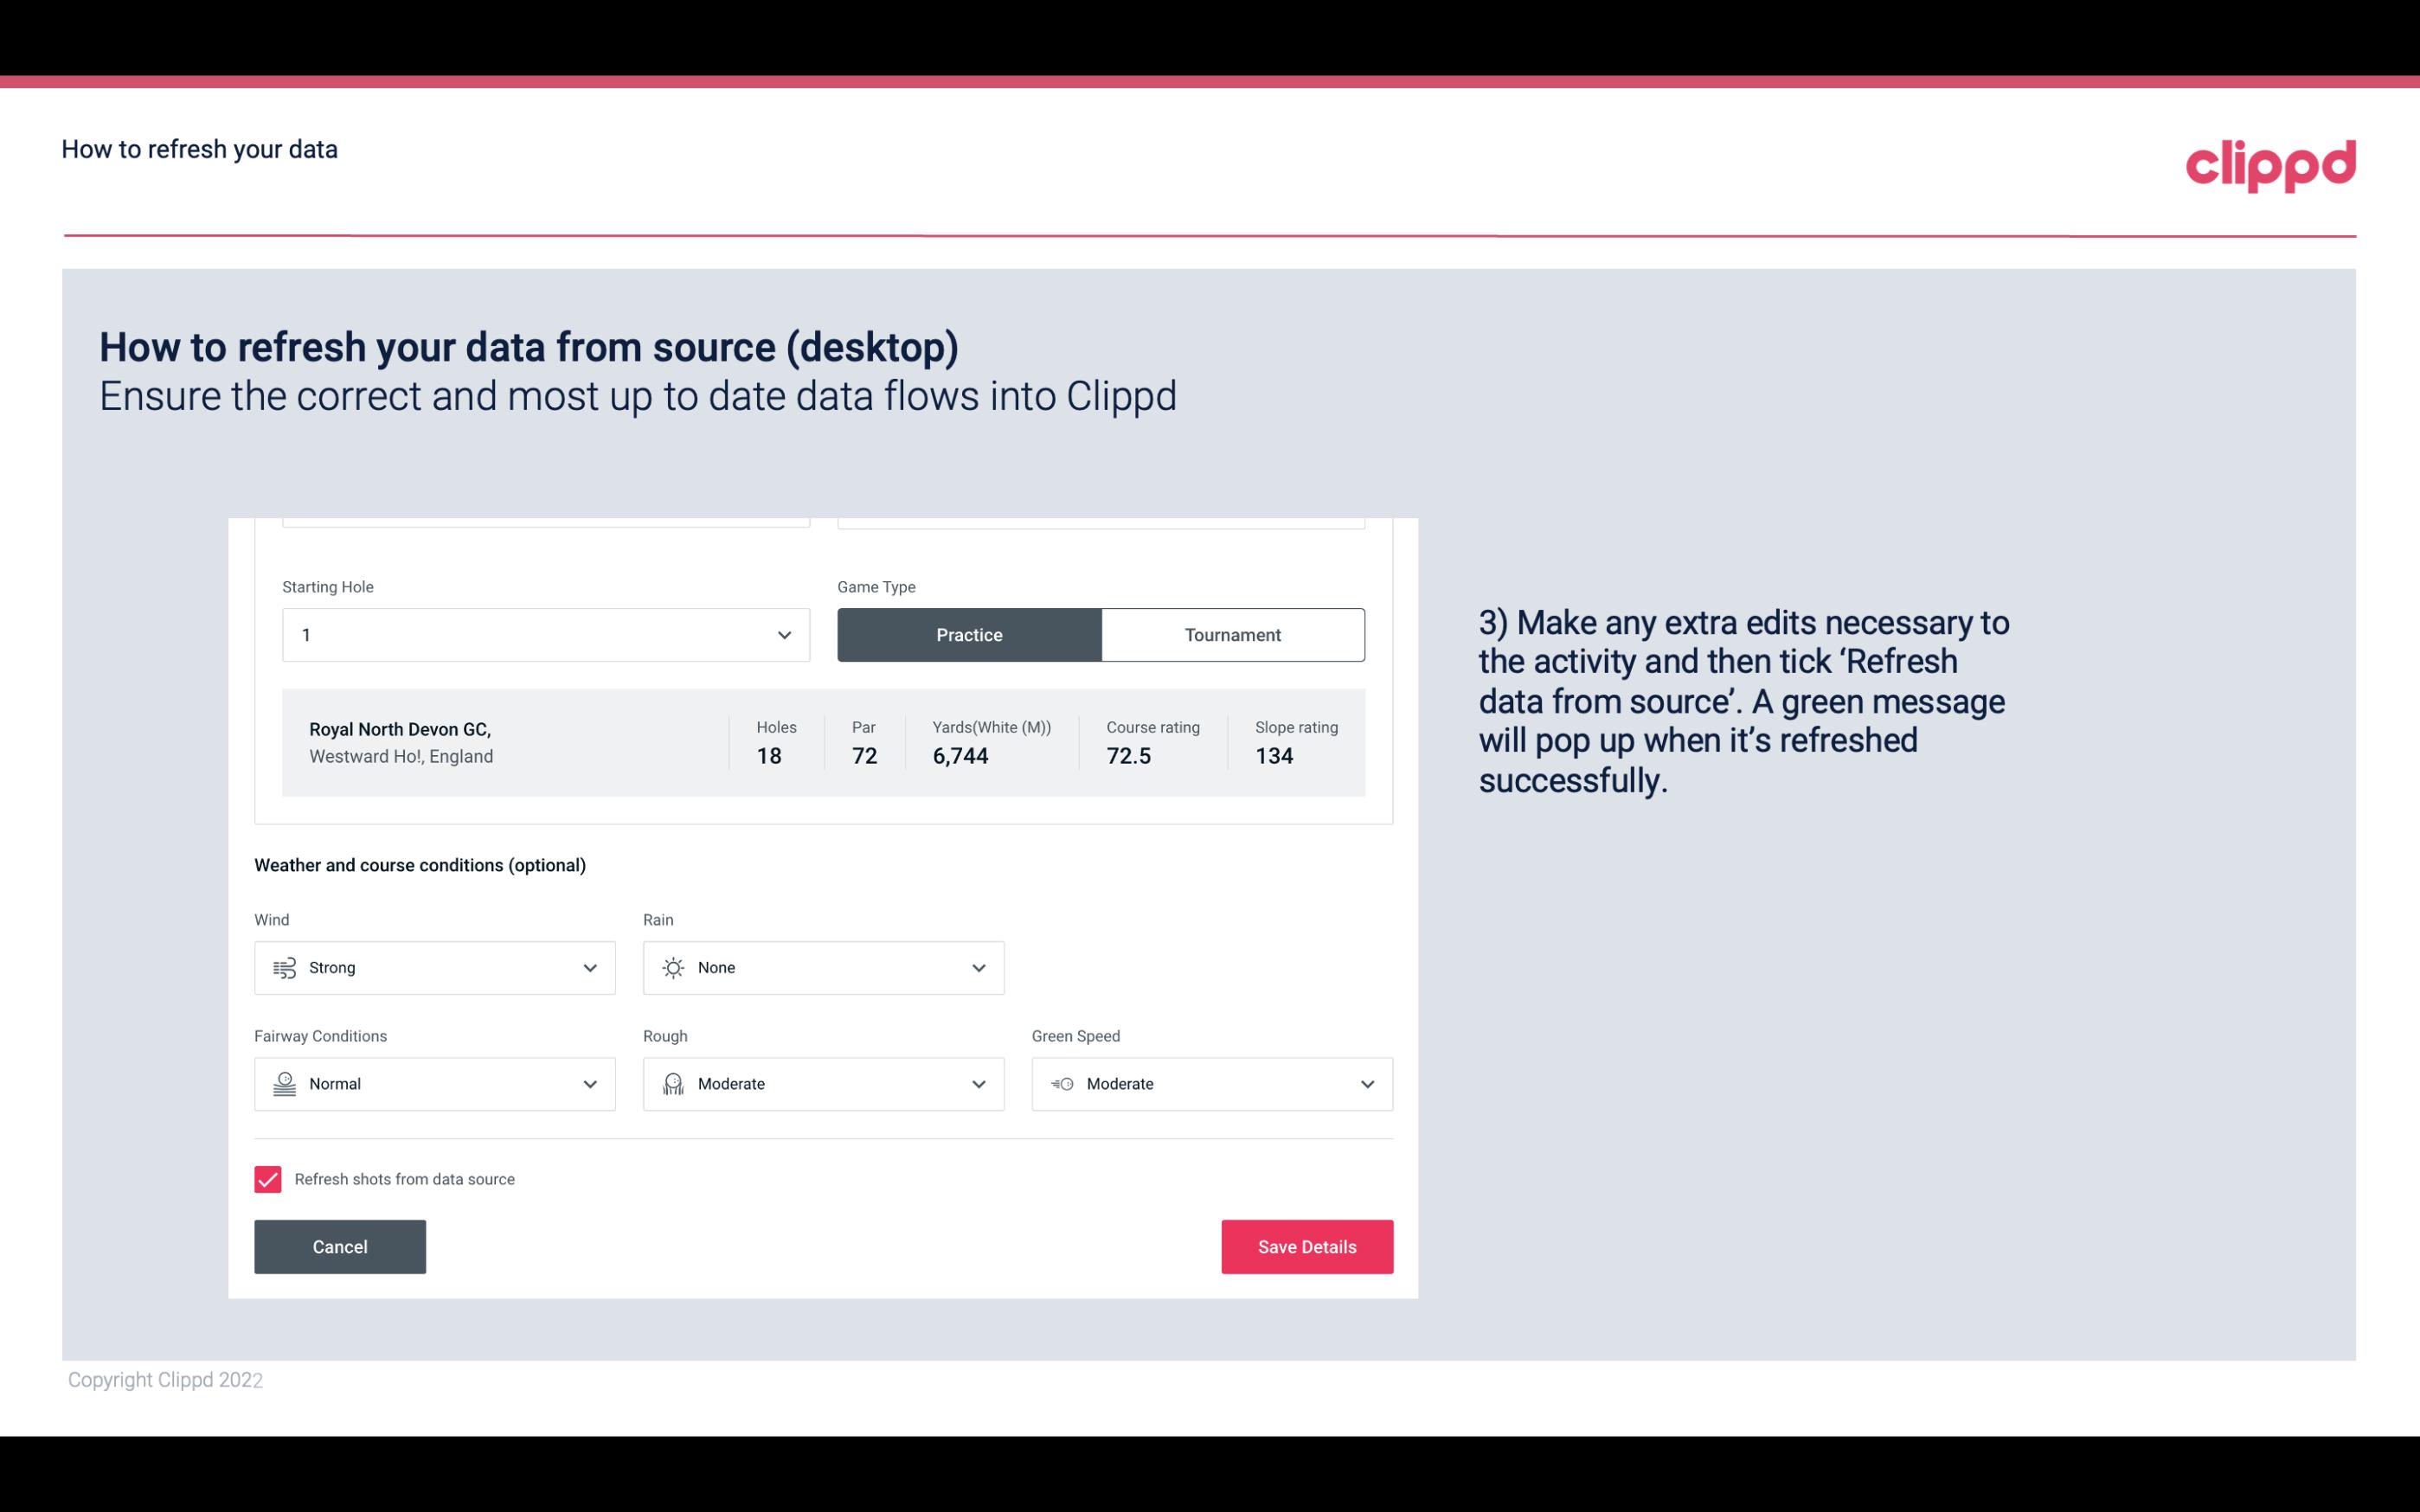Click the starting hole dropdown arrow
The image size is (2420, 1512).
pos(784,634)
